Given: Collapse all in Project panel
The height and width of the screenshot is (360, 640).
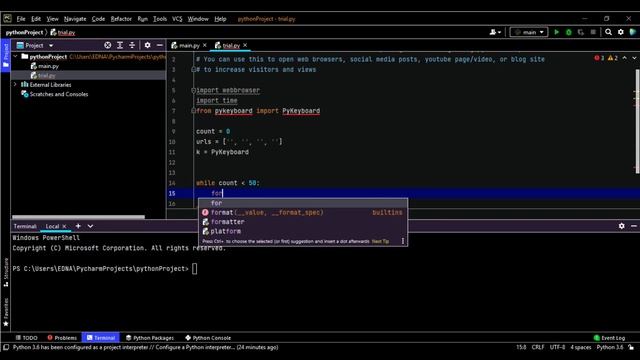Looking at the screenshot, I should tap(132, 45).
